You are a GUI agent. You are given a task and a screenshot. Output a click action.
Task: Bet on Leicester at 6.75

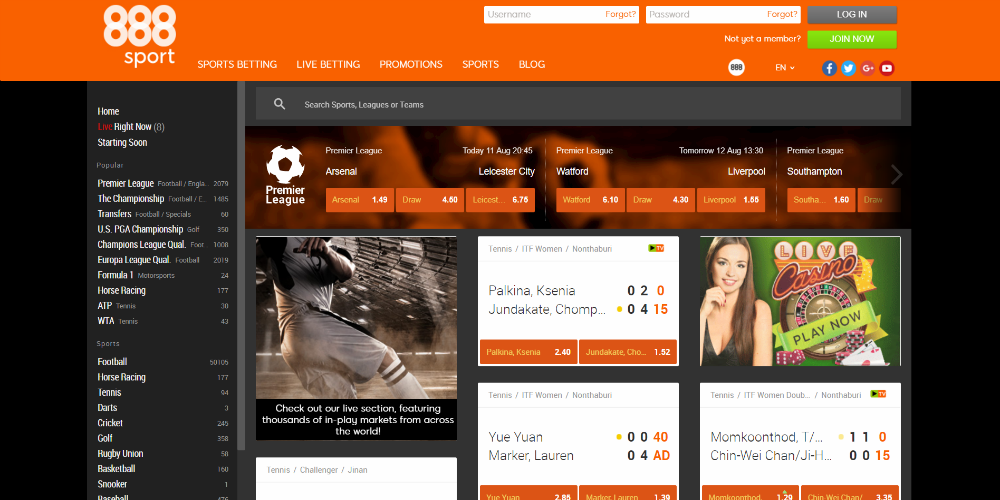pyautogui.click(x=500, y=200)
